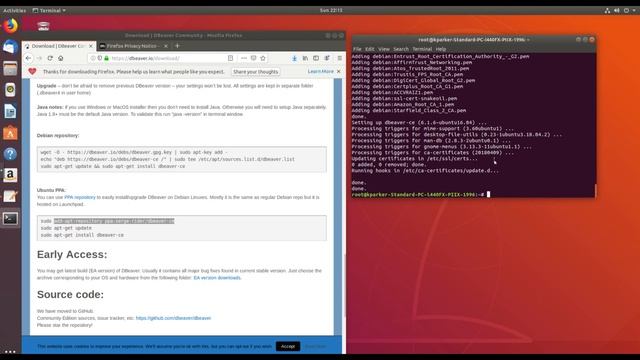Viewport: 640px width, 360px height.
Task: Go forward one page in Firefox
Action: click(x=39, y=58)
